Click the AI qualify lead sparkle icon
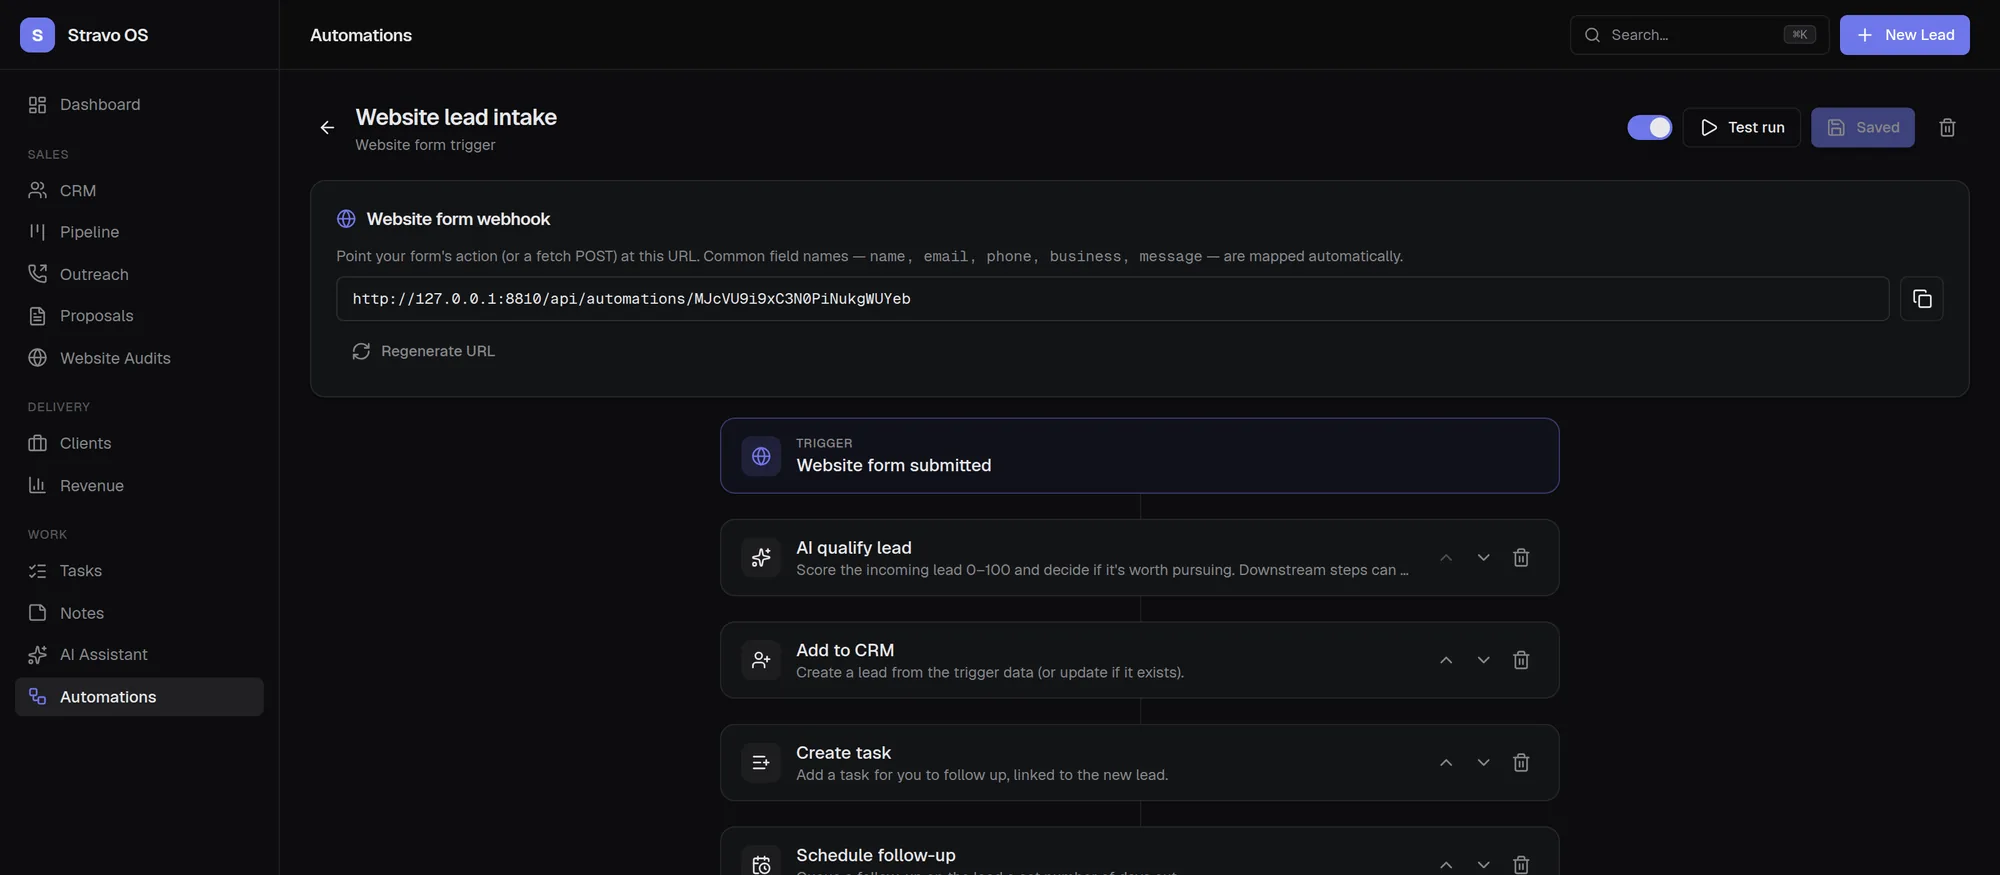Image resolution: width=2000 pixels, height=875 pixels. (x=761, y=558)
